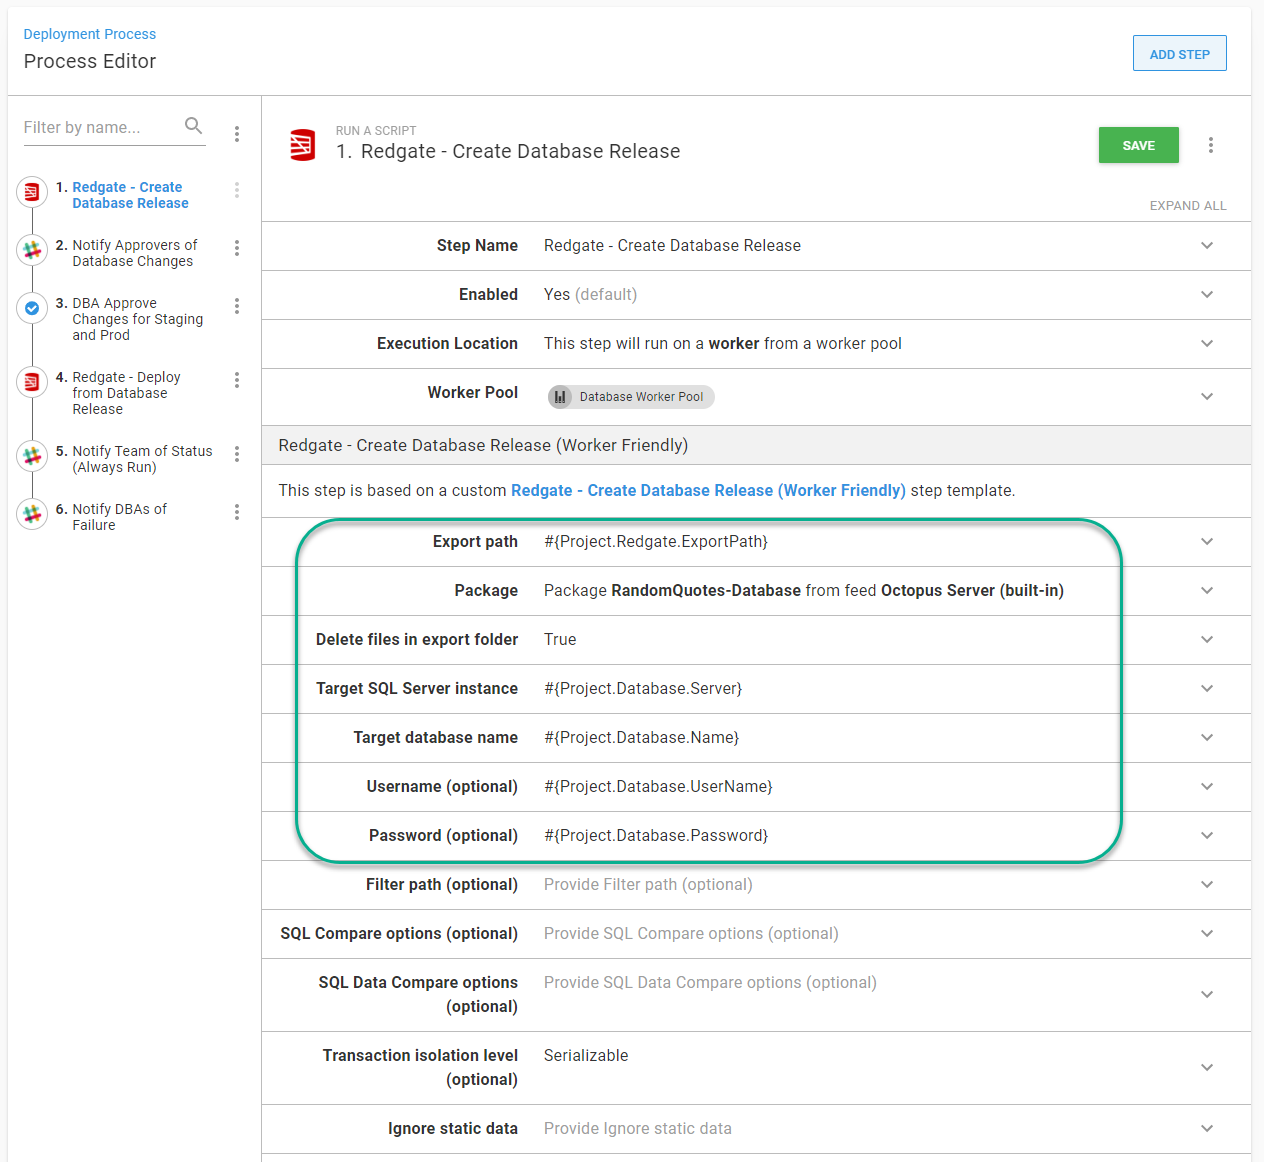The width and height of the screenshot is (1264, 1162).
Task: Click the Slack icon of step 6
Action: click(32, 514)
